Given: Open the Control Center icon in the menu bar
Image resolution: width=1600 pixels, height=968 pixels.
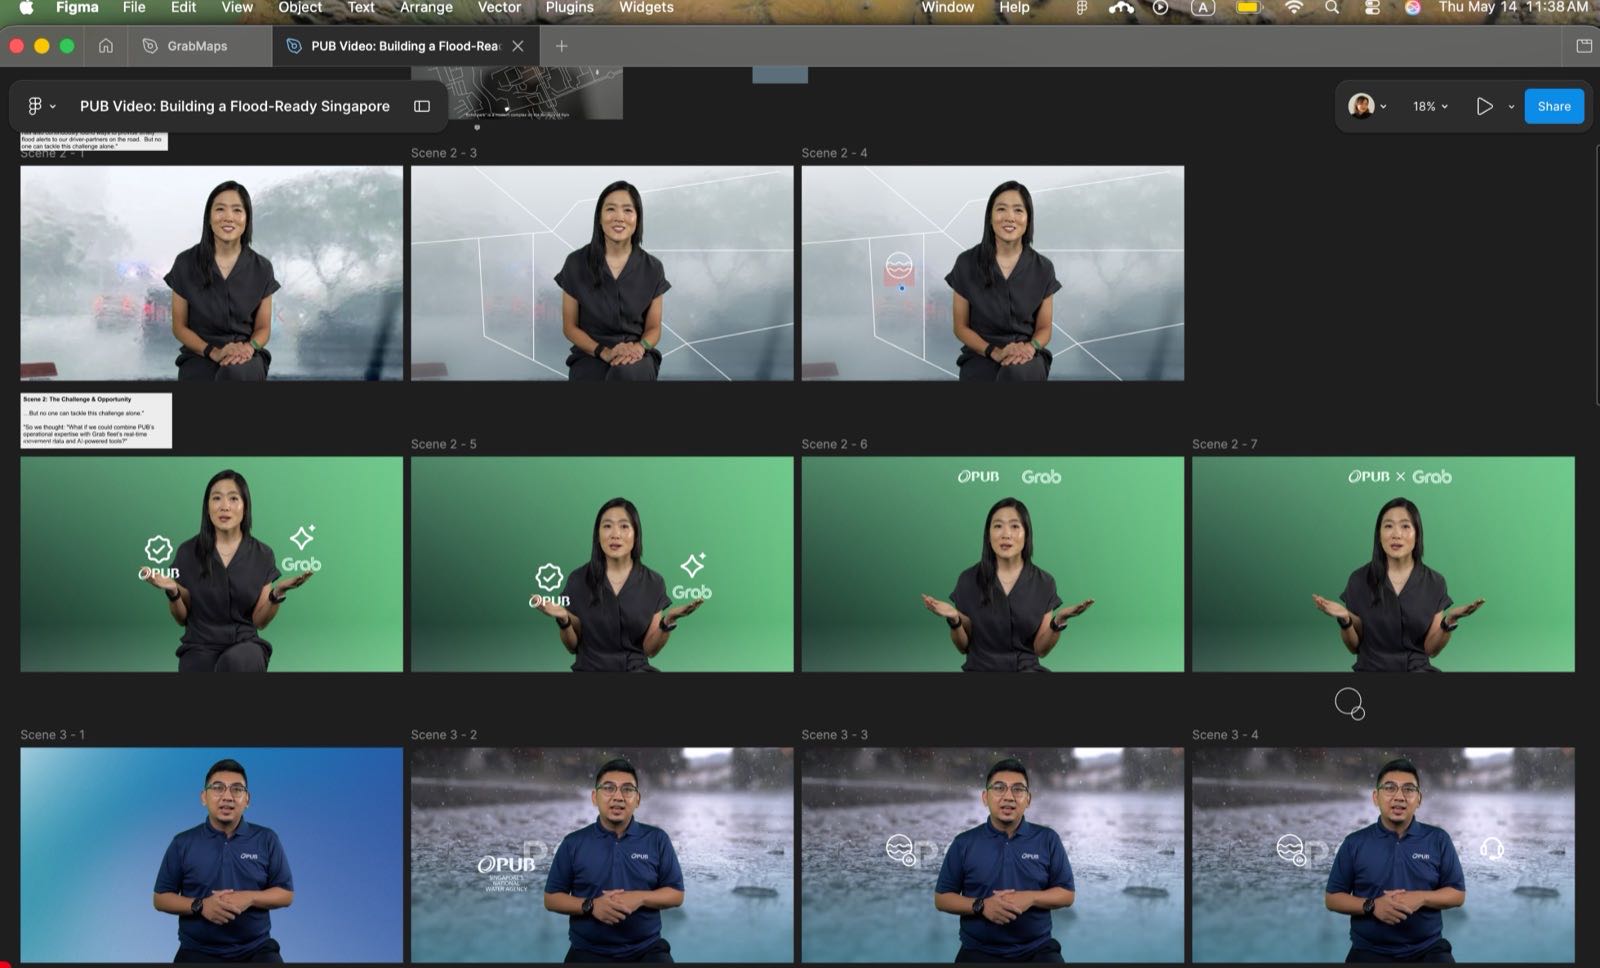Looking at the screenshot, I should coord(1372,7).
